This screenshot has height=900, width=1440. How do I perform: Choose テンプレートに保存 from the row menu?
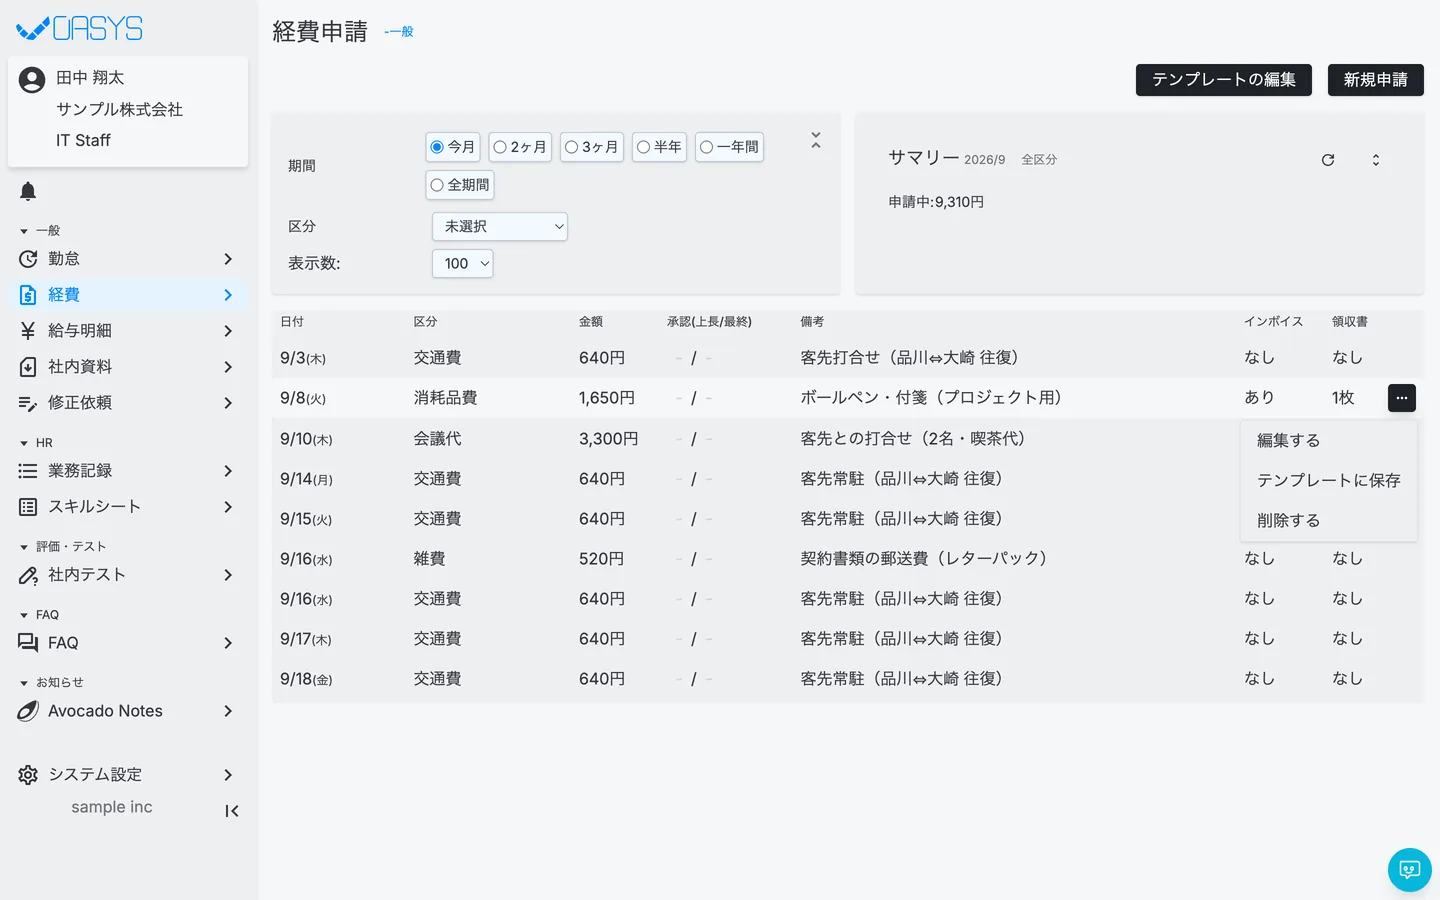click(x=1329, y=481)
